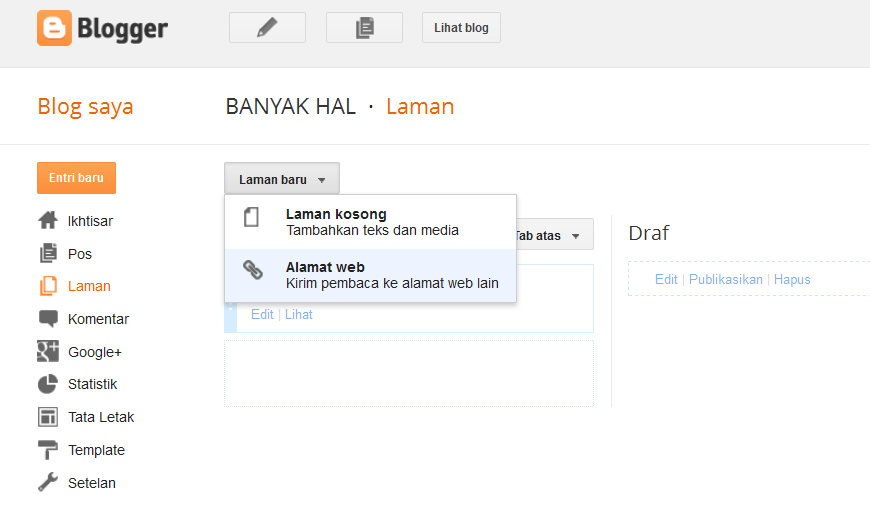Screen dimensions: 870x516
Task: Click the Google+ icon
Action: [x=48, y=351]
